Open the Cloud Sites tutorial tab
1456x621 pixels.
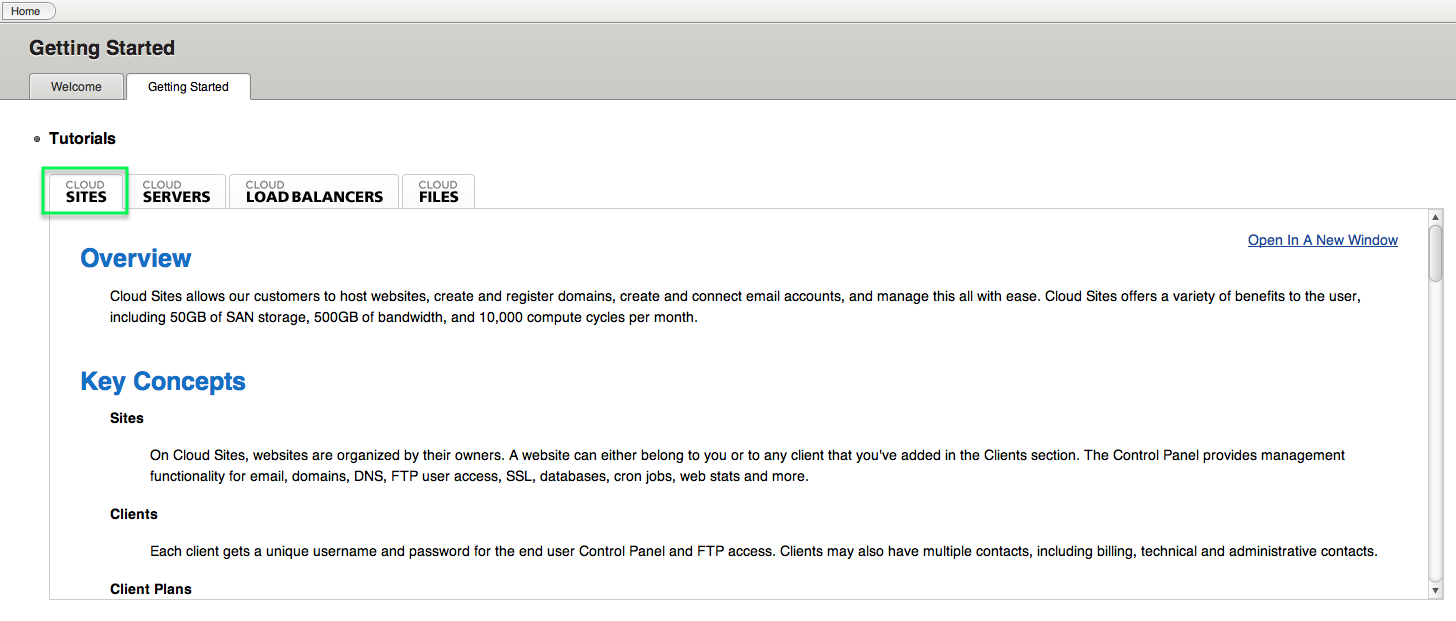(x=86, y=191)
